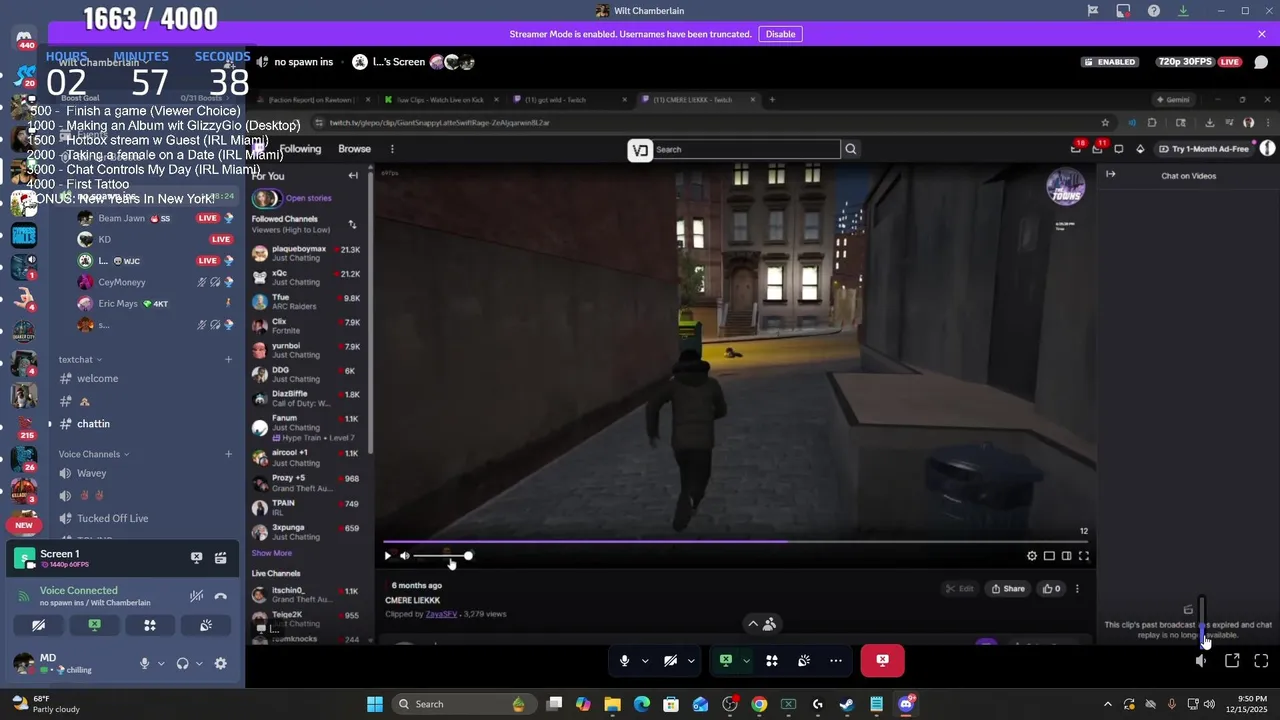The width and height of the screenshot is (1280, 720).
Task: Collapse the Twitch For You sidebar
Action: pos(353,176)
